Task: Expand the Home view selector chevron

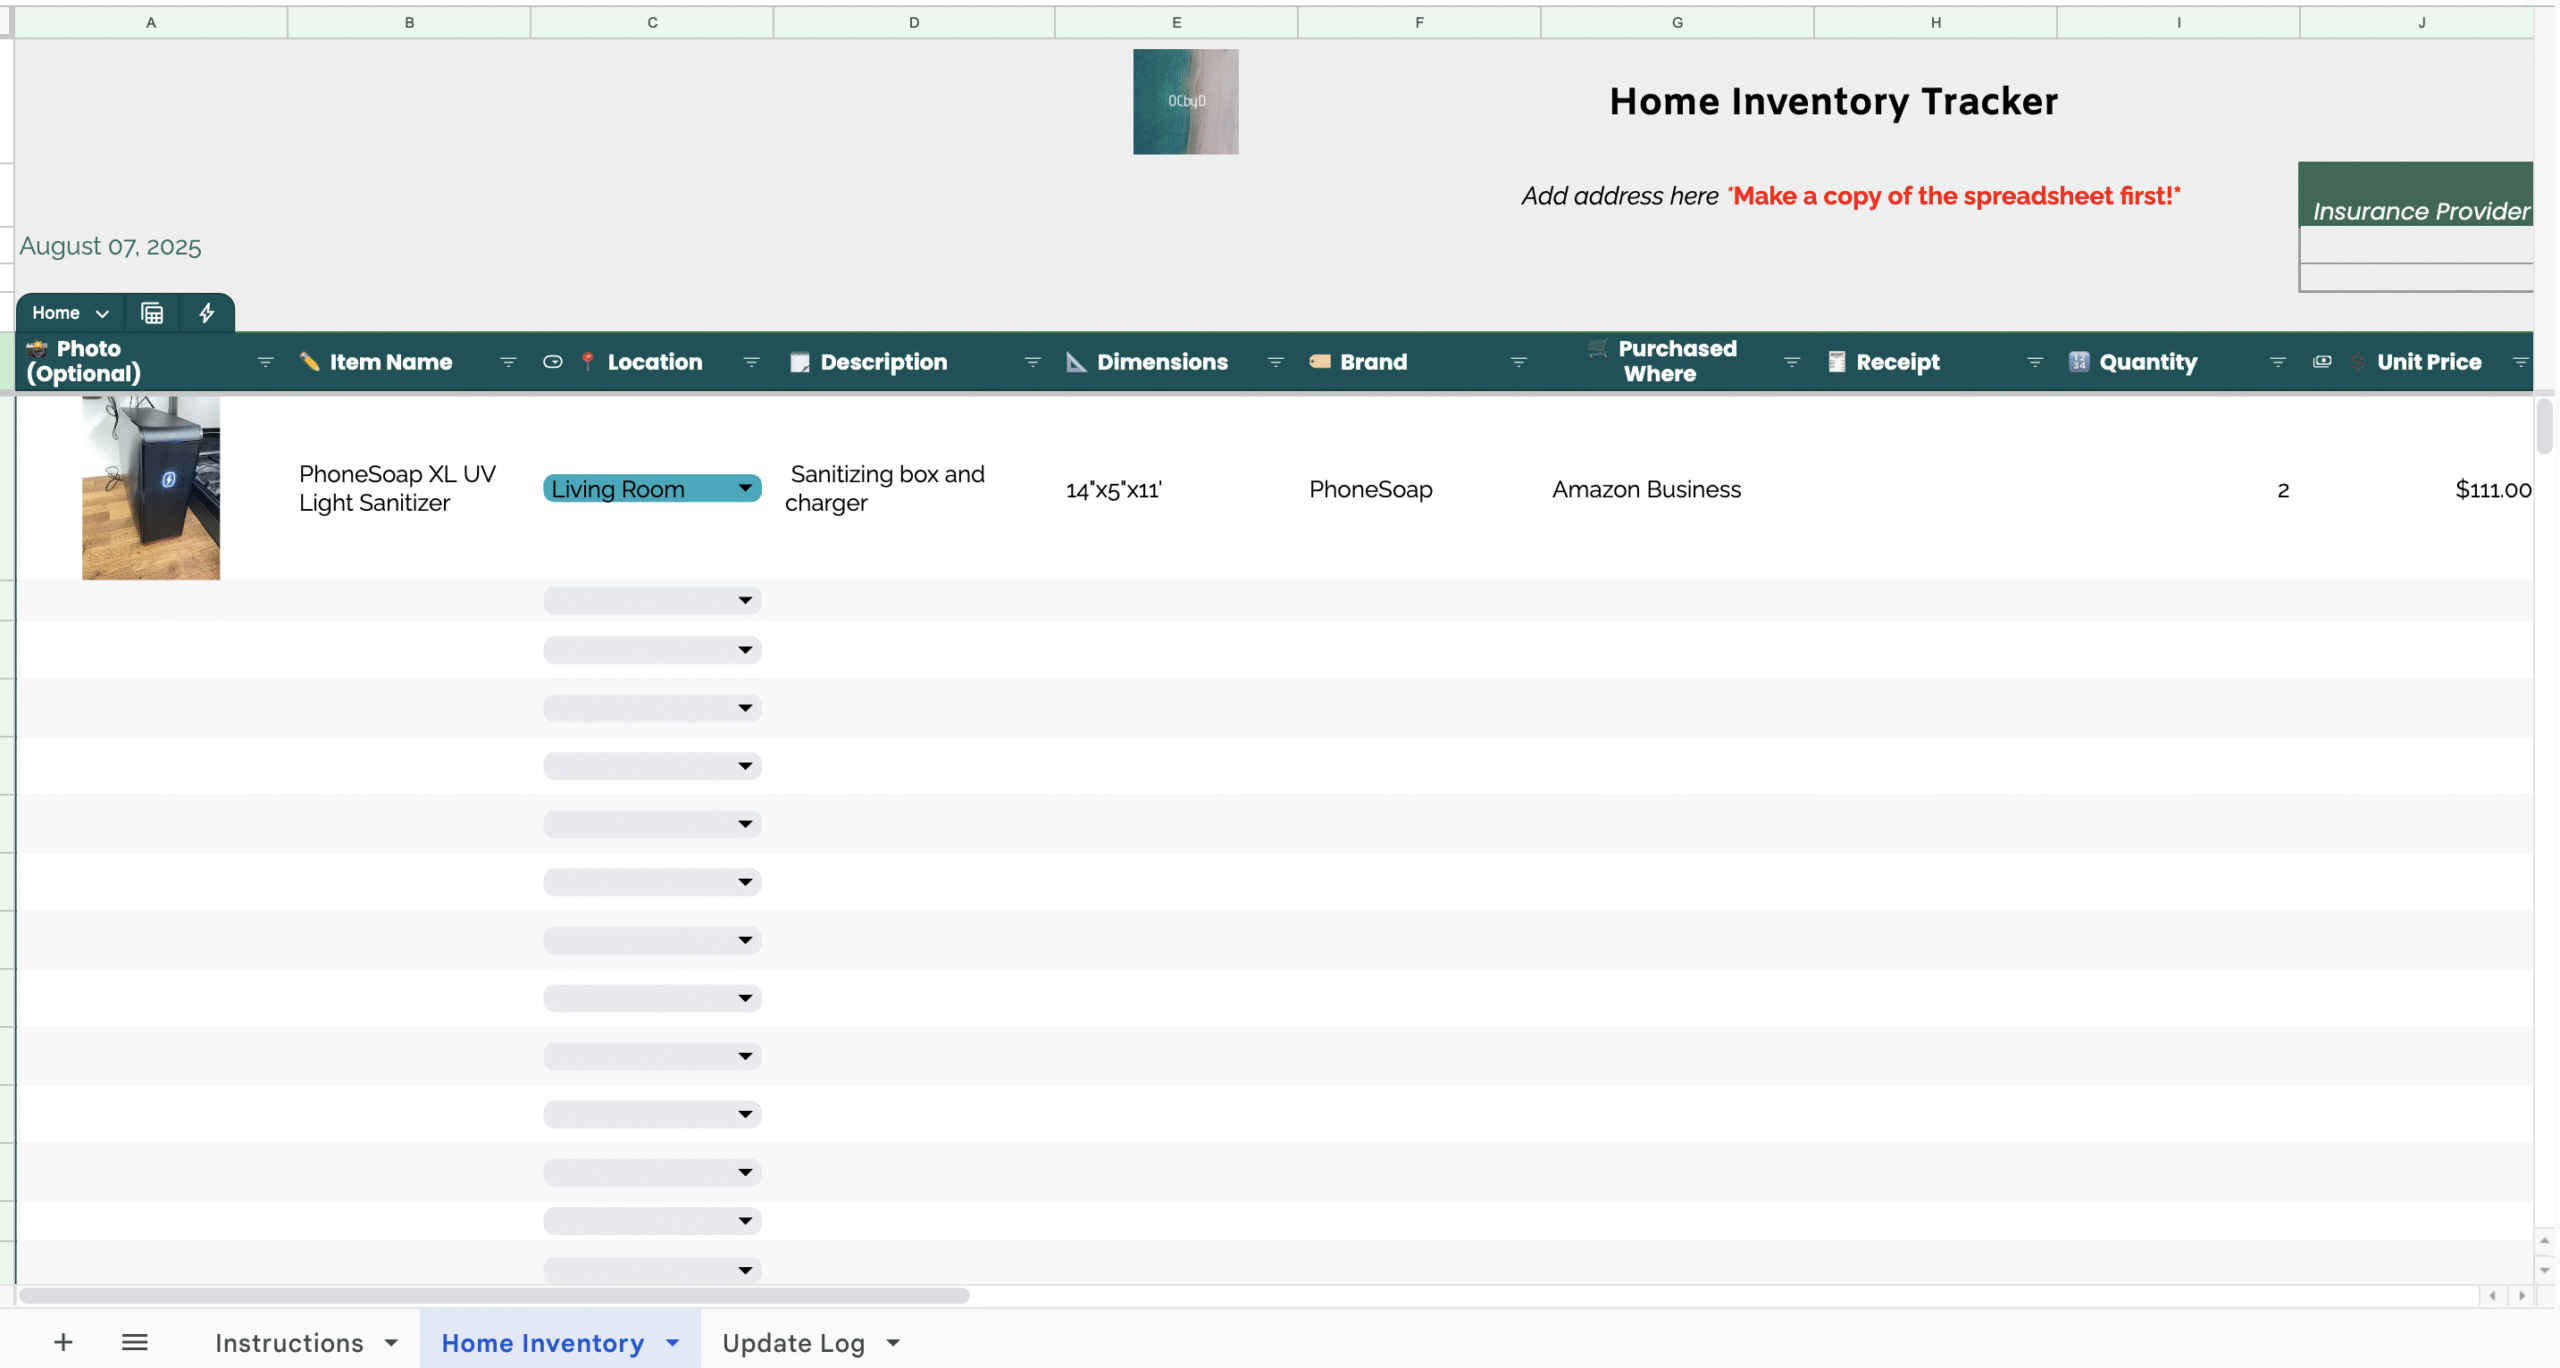Action: [x=103, y=312]
